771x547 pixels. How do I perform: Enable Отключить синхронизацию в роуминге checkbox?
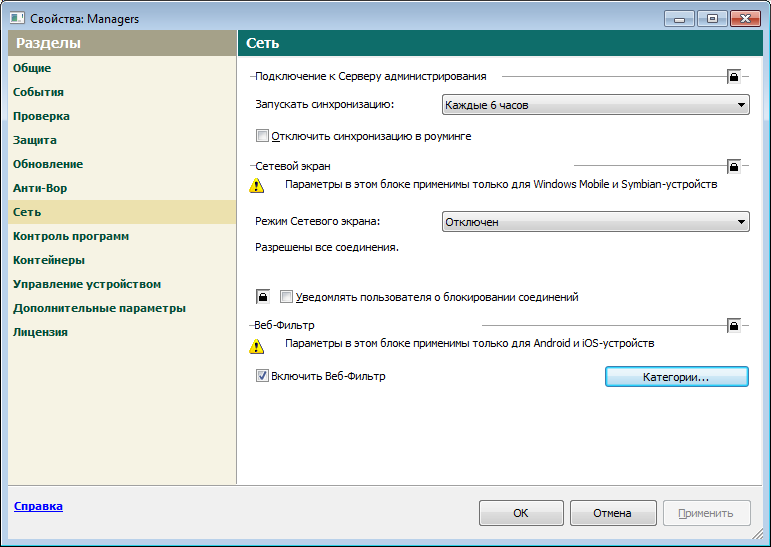(x=263, y=136)
